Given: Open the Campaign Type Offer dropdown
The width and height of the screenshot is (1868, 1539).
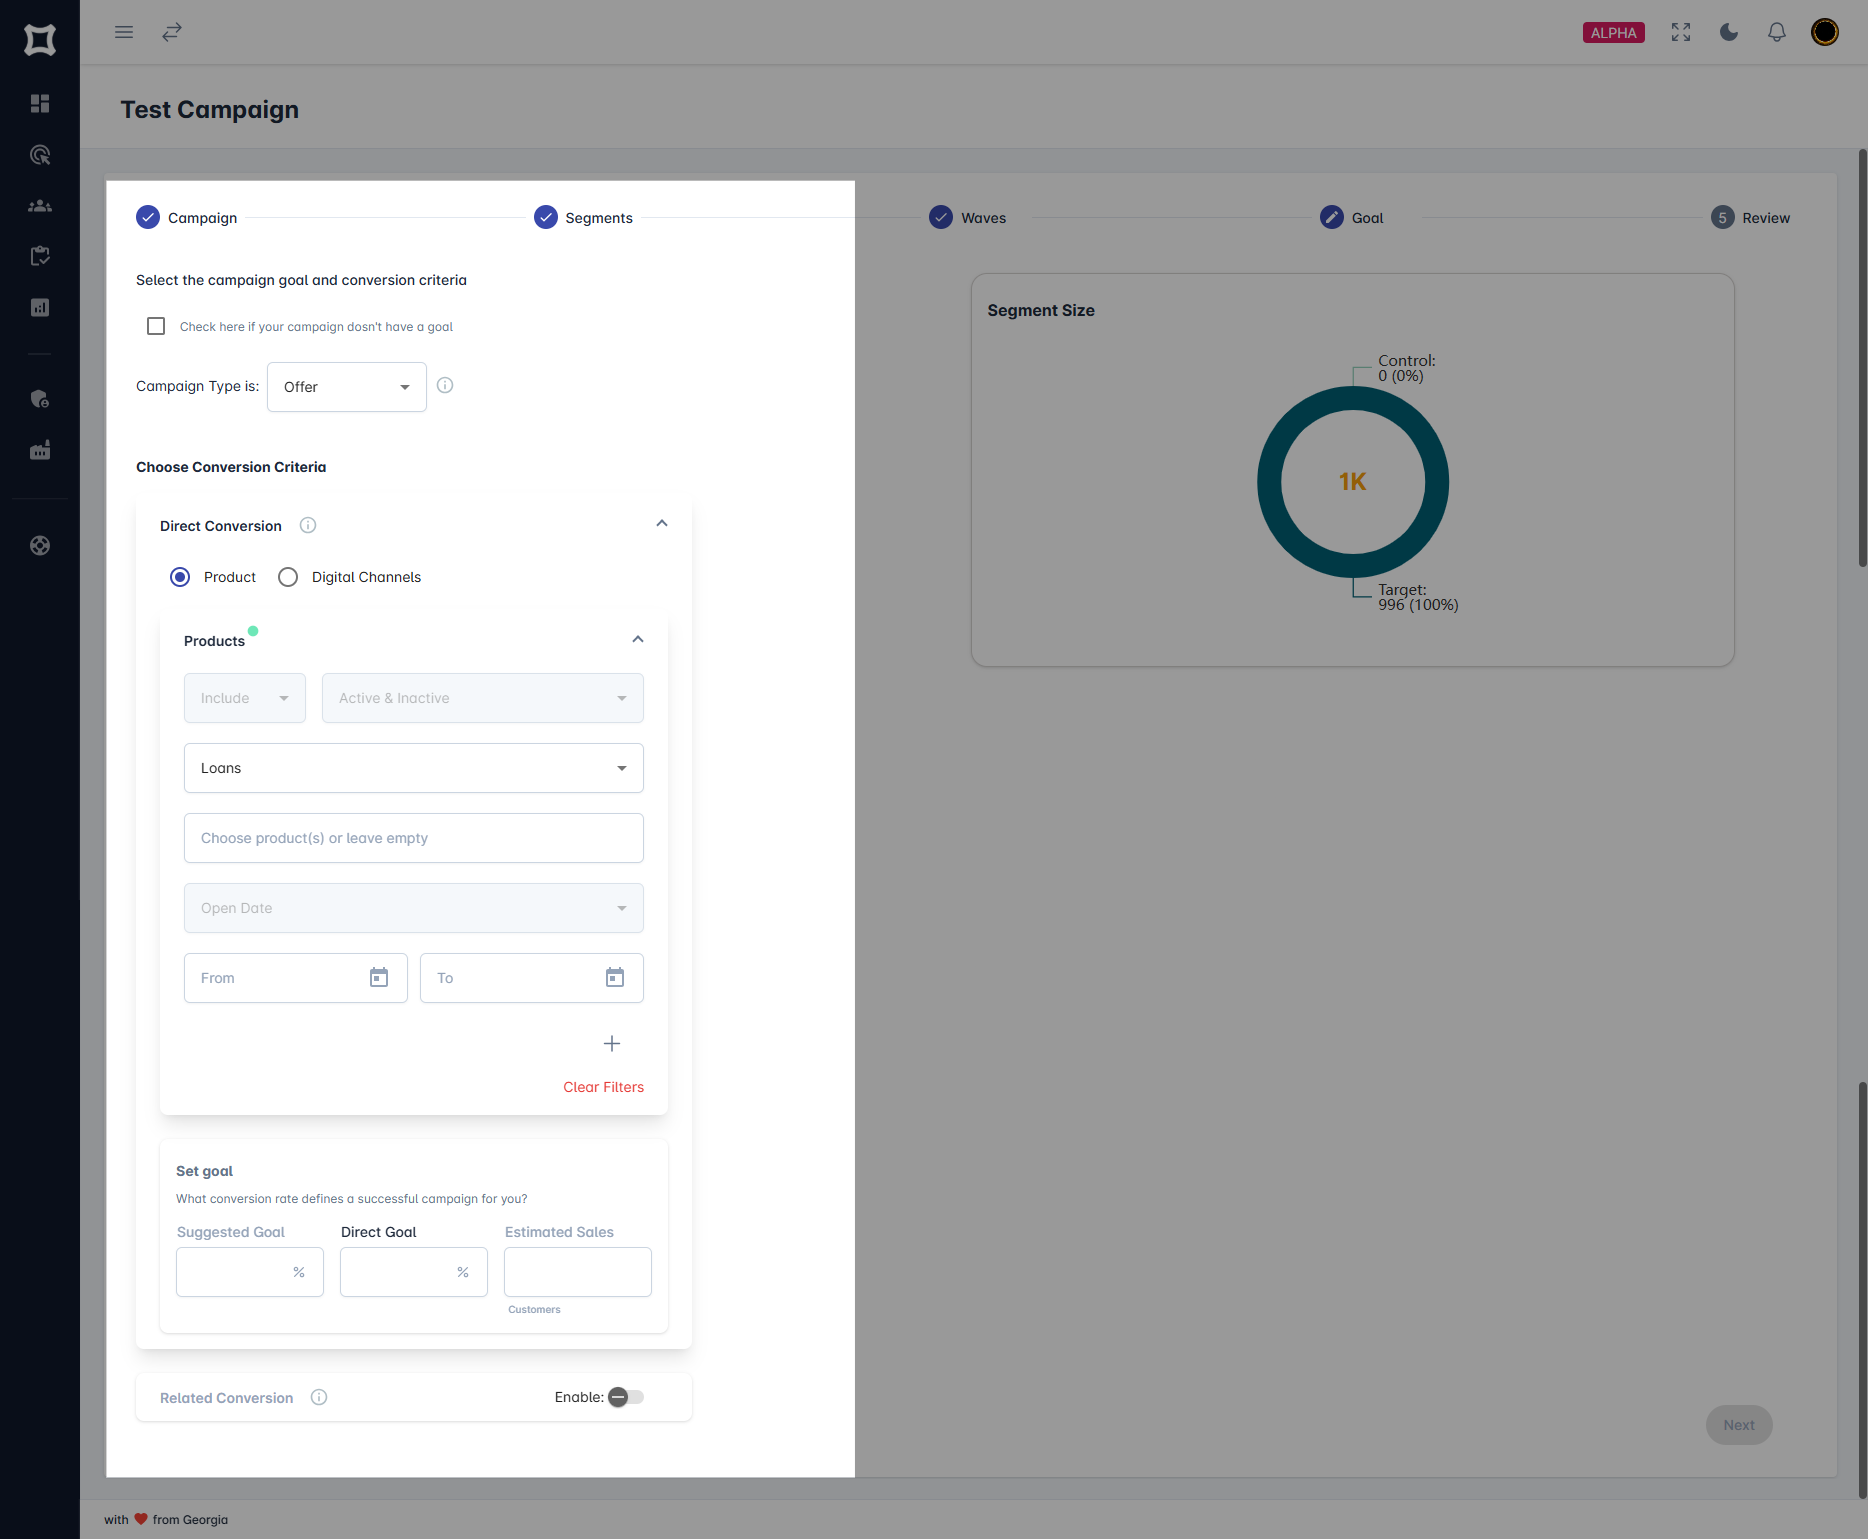Looking at the screenshot, I should [x=347, y=387].
